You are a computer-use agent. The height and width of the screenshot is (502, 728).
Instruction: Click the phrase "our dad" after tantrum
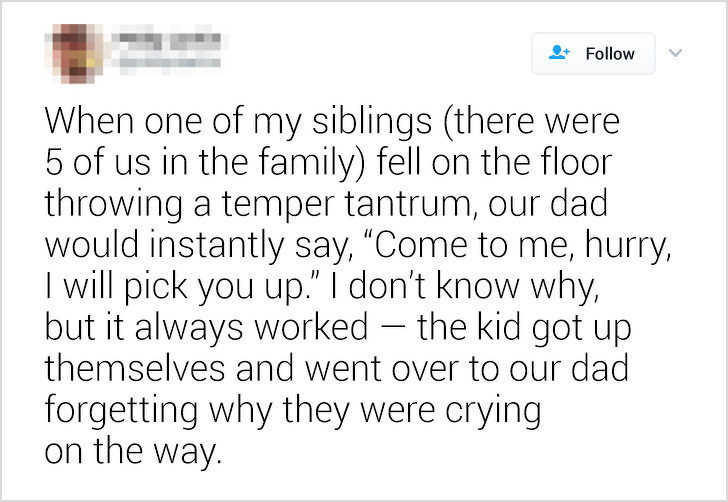tap(547, 204)
